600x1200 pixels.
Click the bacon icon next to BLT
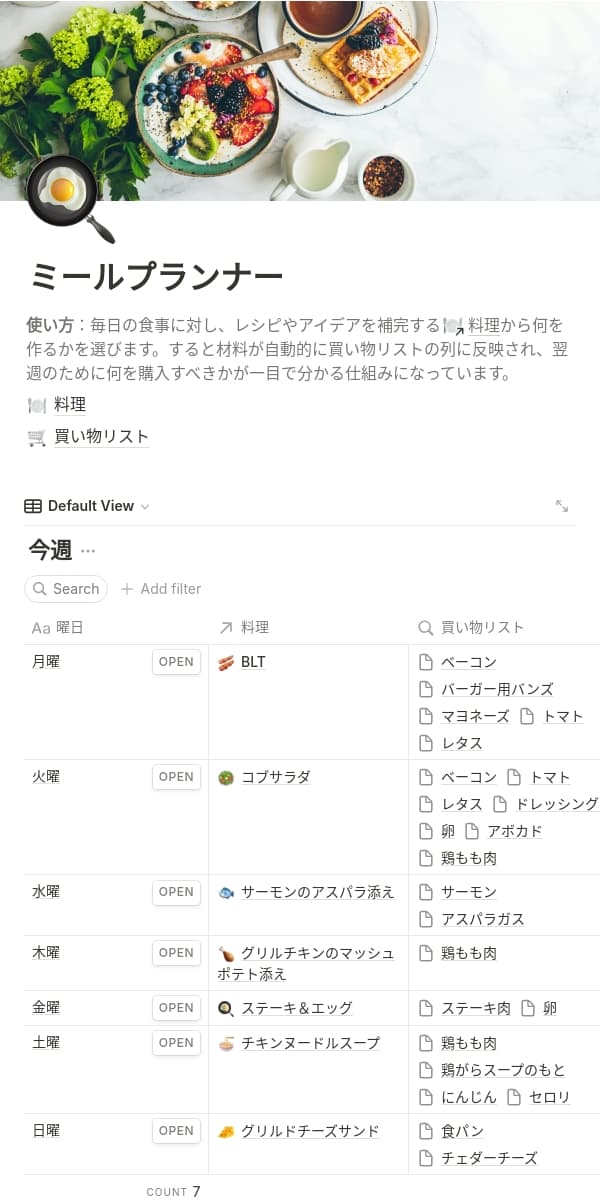pos(226,662)
